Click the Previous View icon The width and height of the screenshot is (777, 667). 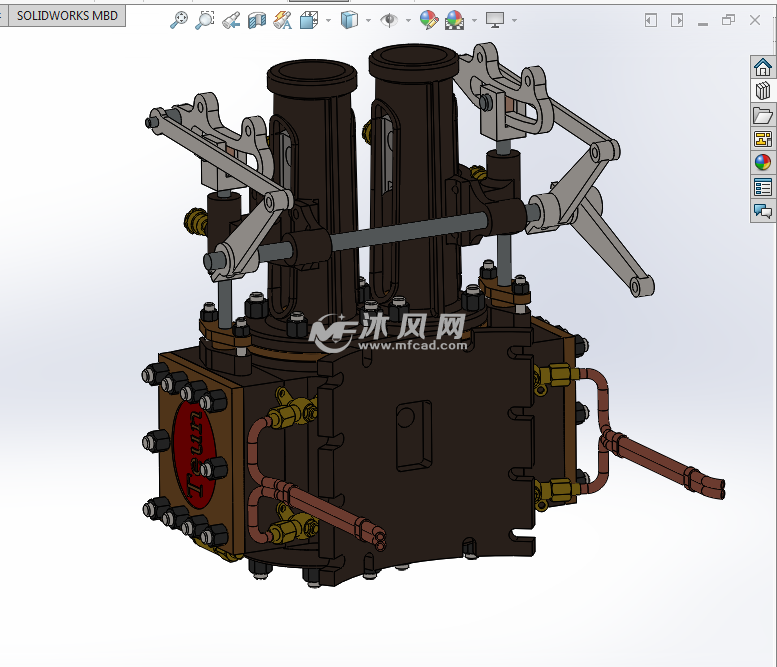point(231,19)
